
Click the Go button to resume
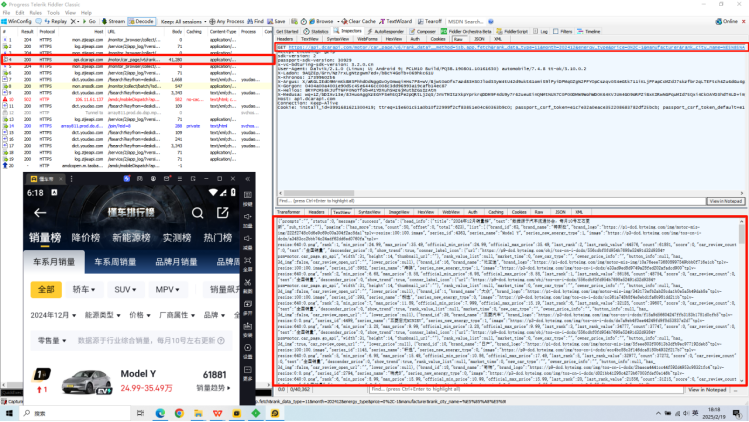pos(89,22)
